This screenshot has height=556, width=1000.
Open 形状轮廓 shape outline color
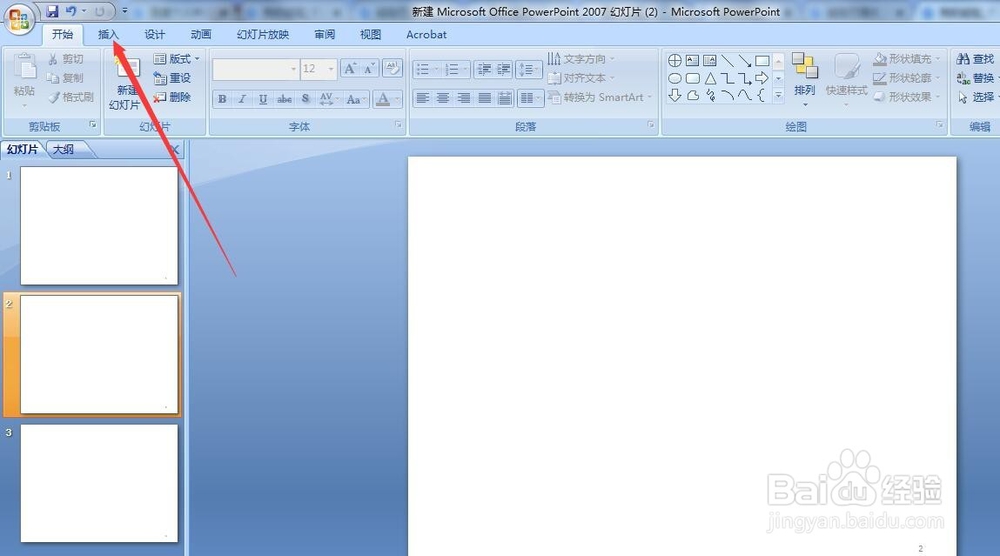pyautogui.click(x=906, y=78)
